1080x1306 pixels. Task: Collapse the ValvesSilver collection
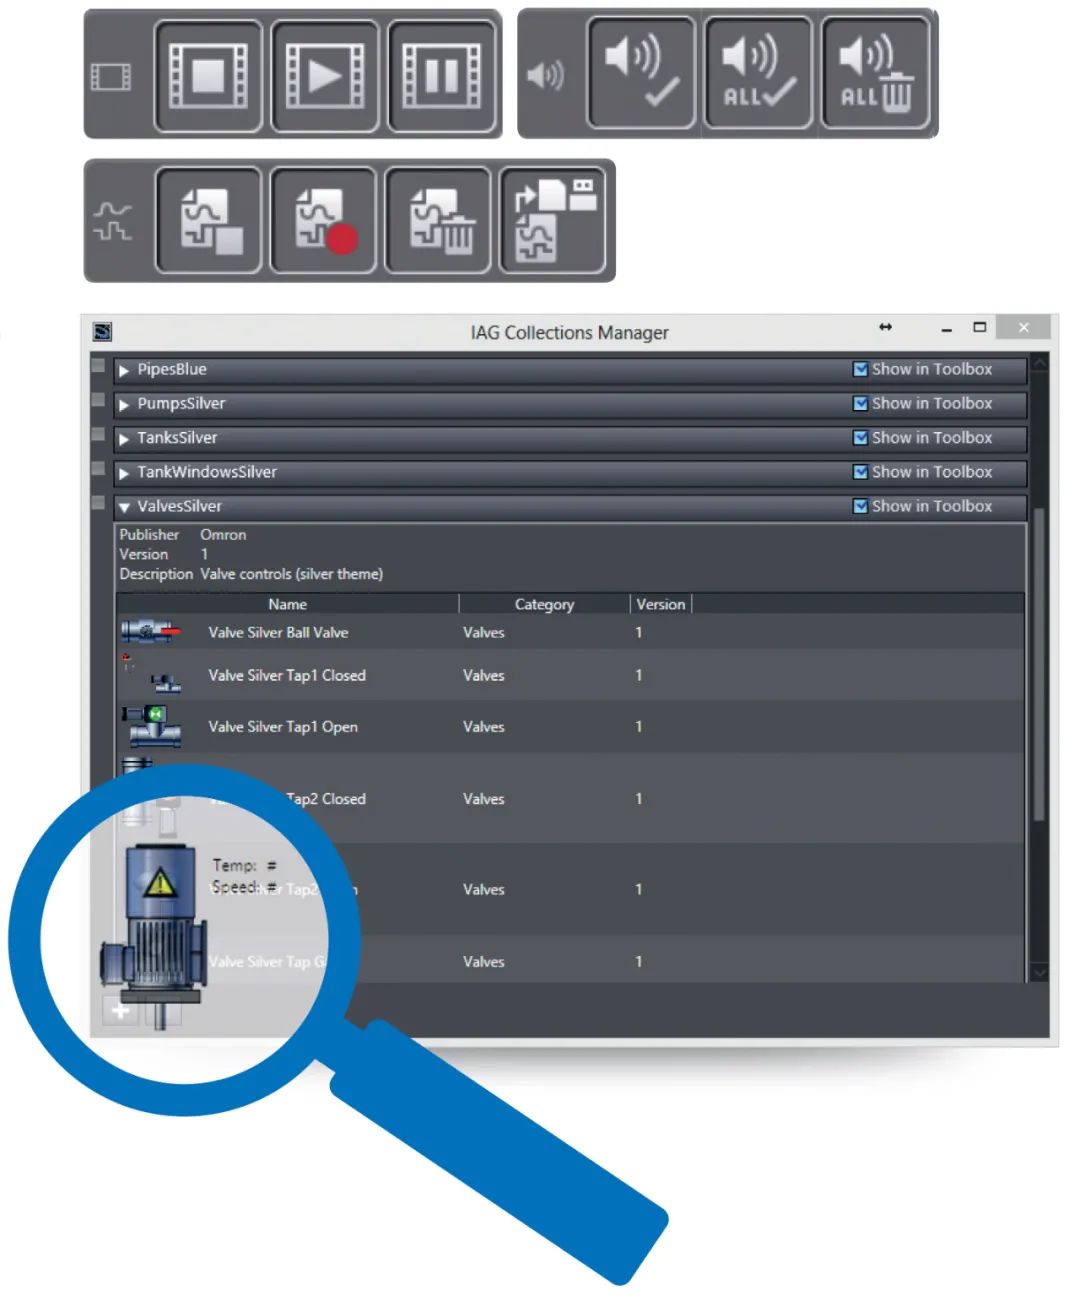click(x=124, y=507)
